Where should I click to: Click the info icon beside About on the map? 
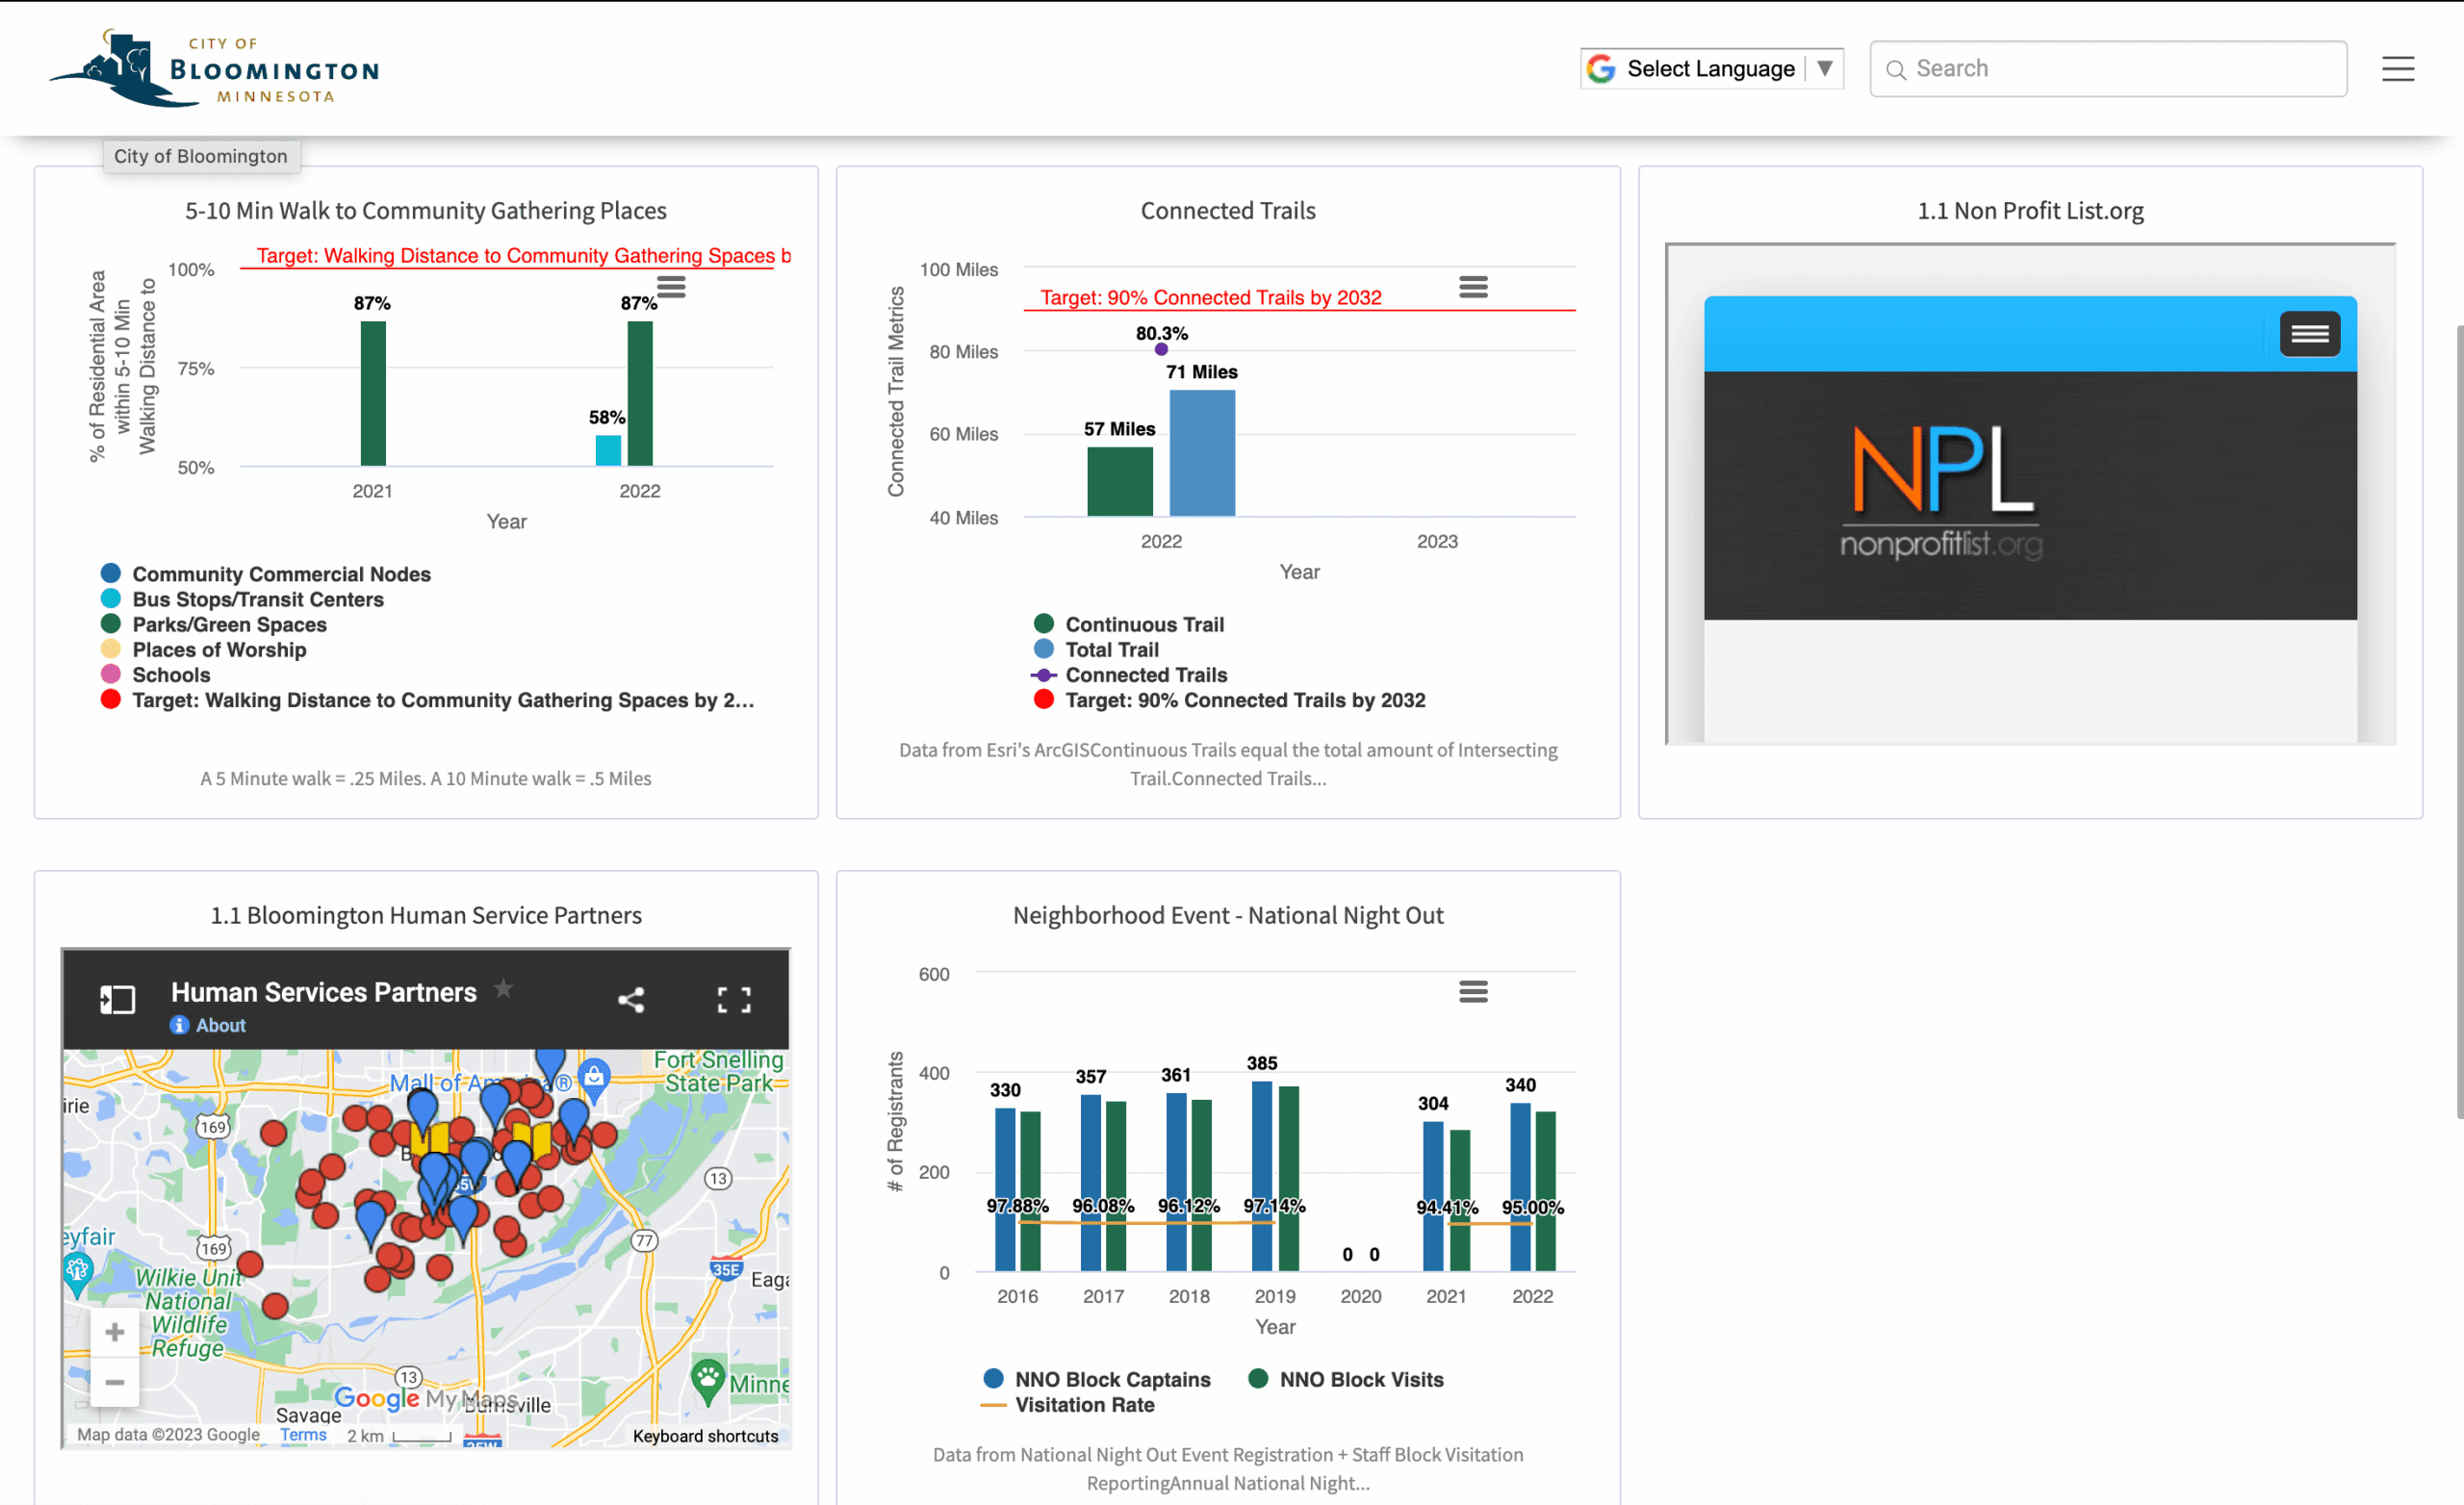coord(178,1025)
